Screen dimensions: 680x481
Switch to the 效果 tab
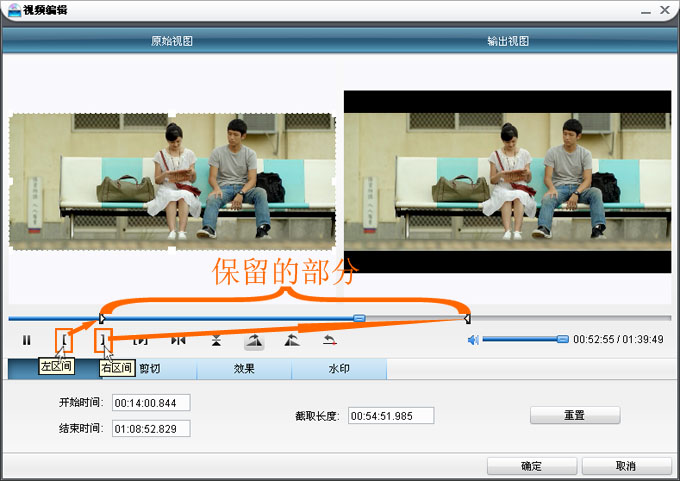pos(244,369)
